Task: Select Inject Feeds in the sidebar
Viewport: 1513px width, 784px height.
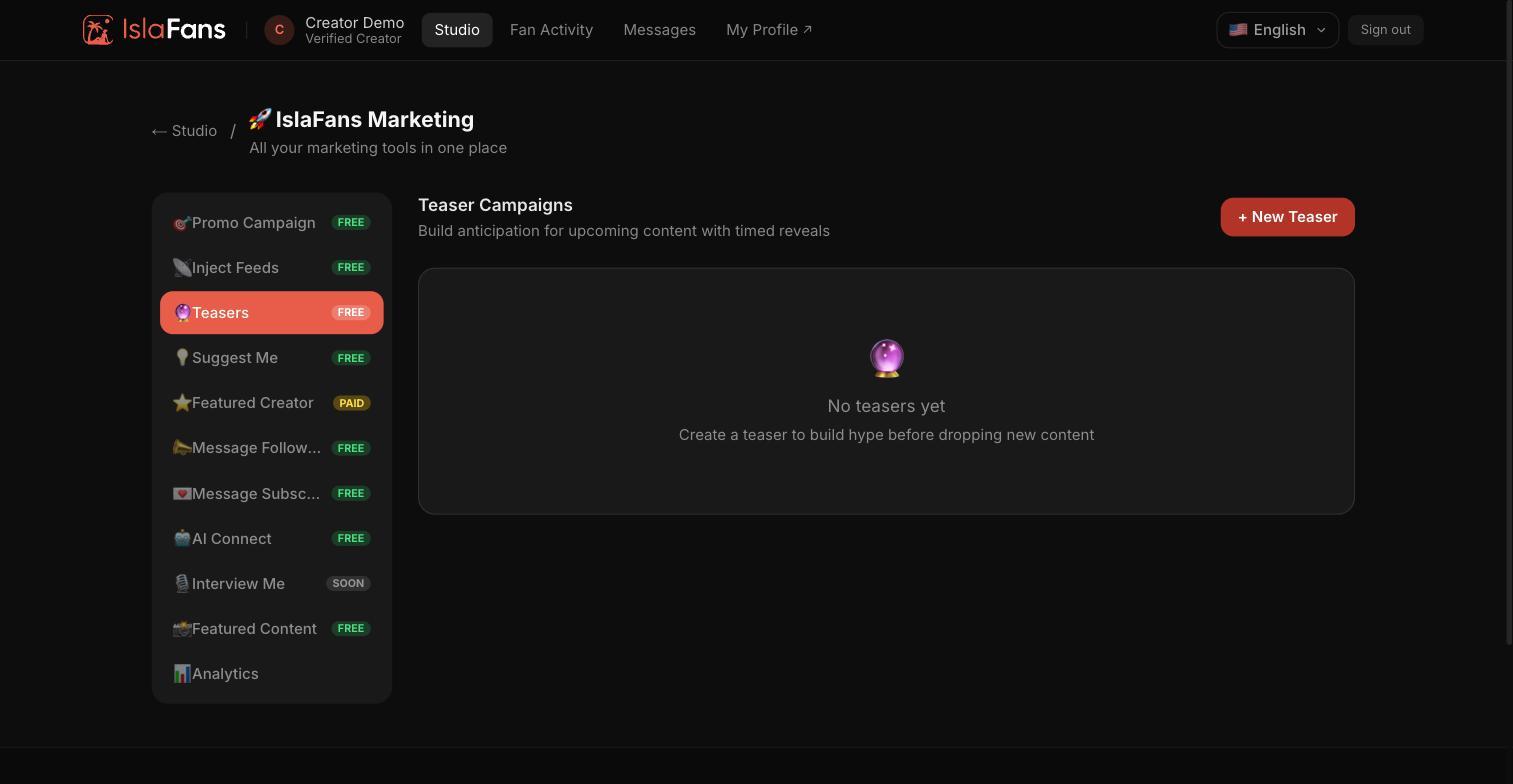Action: pos(272,268)
